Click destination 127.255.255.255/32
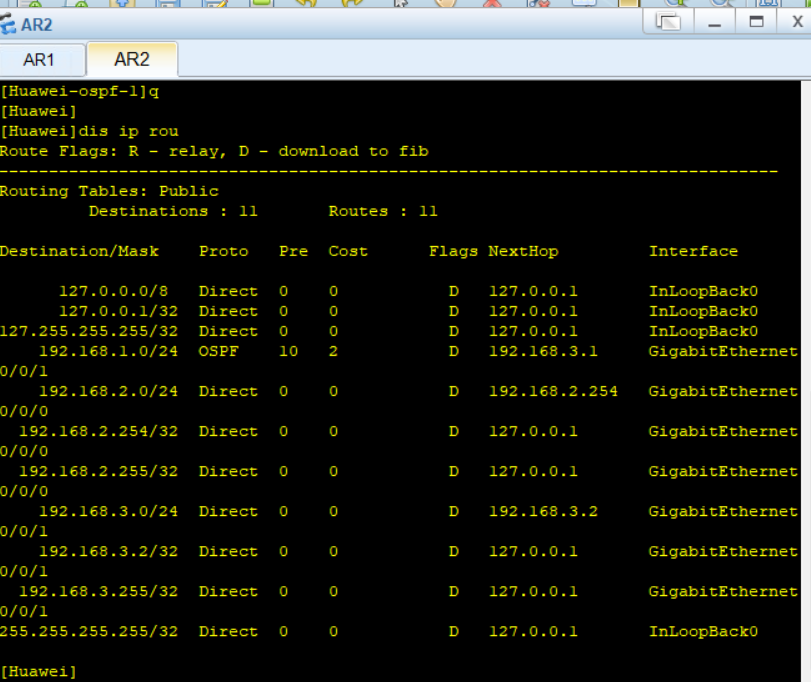The image size is (811, 682). click(89, 331)
